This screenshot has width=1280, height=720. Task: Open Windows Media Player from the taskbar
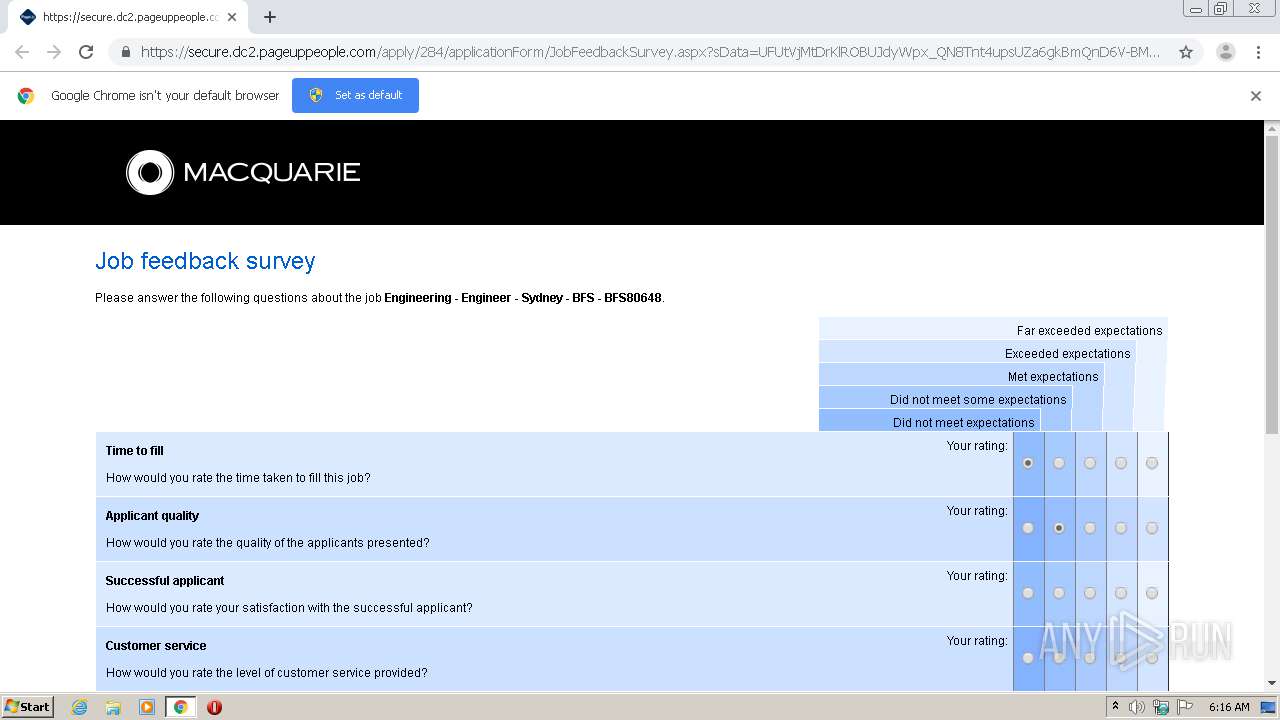[x=147, y=707]
